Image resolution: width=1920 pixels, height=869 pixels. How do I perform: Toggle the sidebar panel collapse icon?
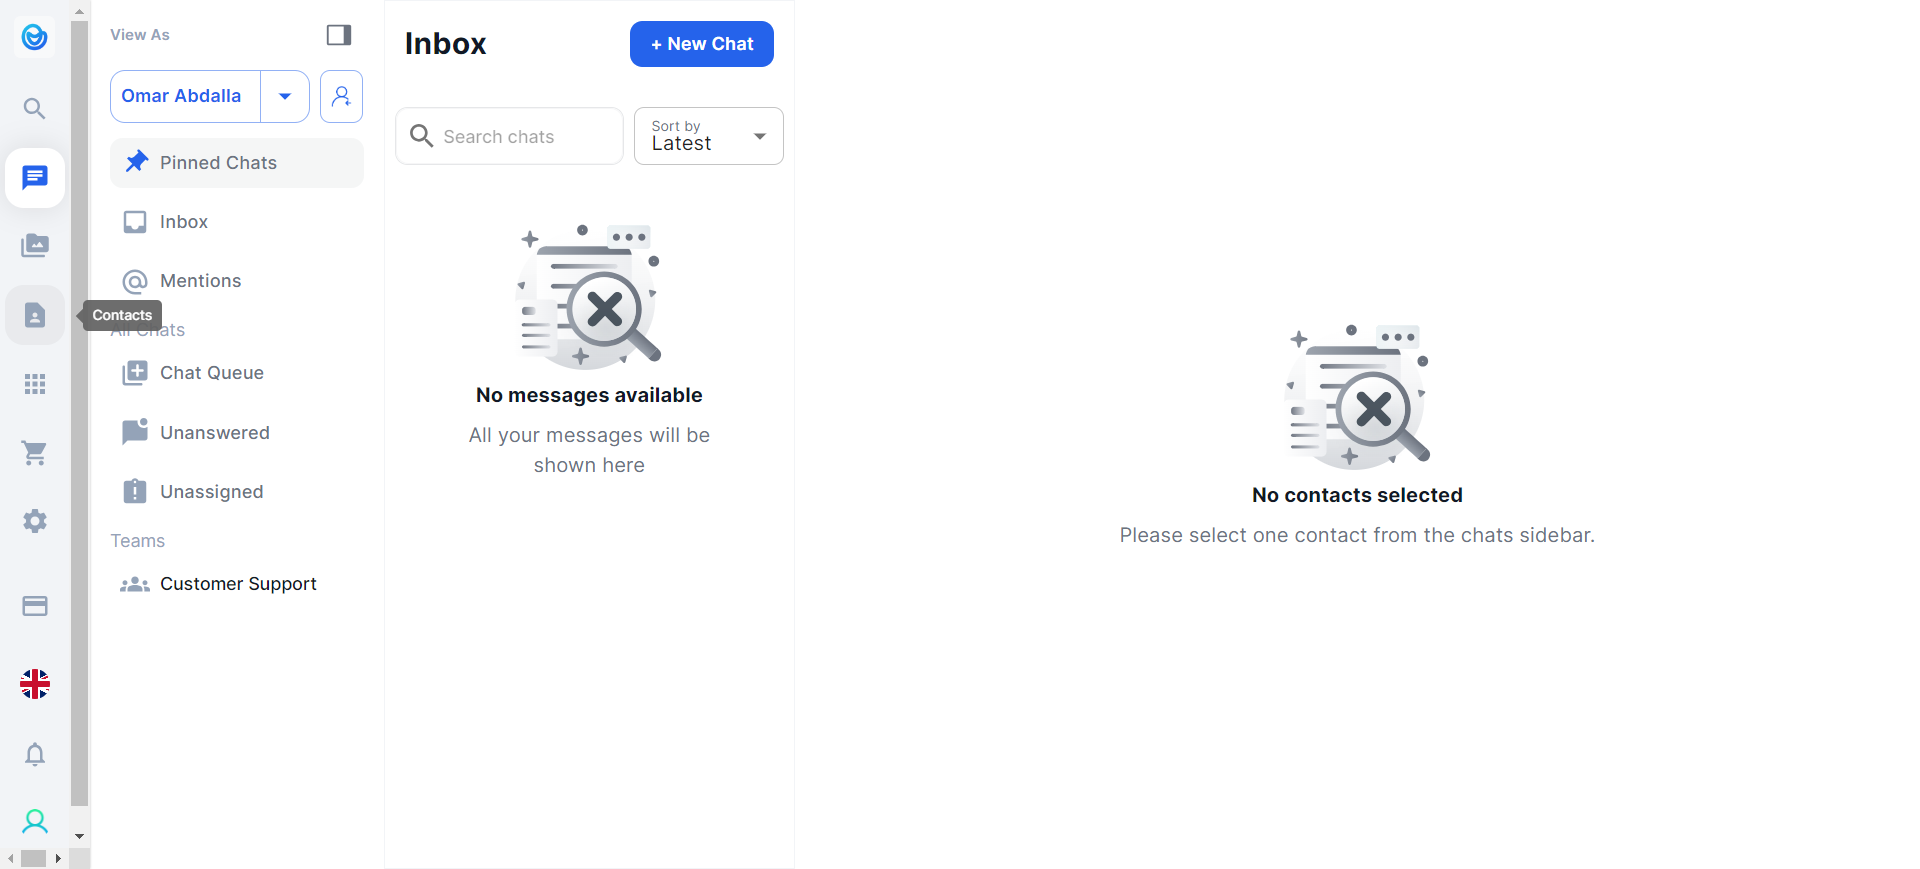(x=339, y=35)
